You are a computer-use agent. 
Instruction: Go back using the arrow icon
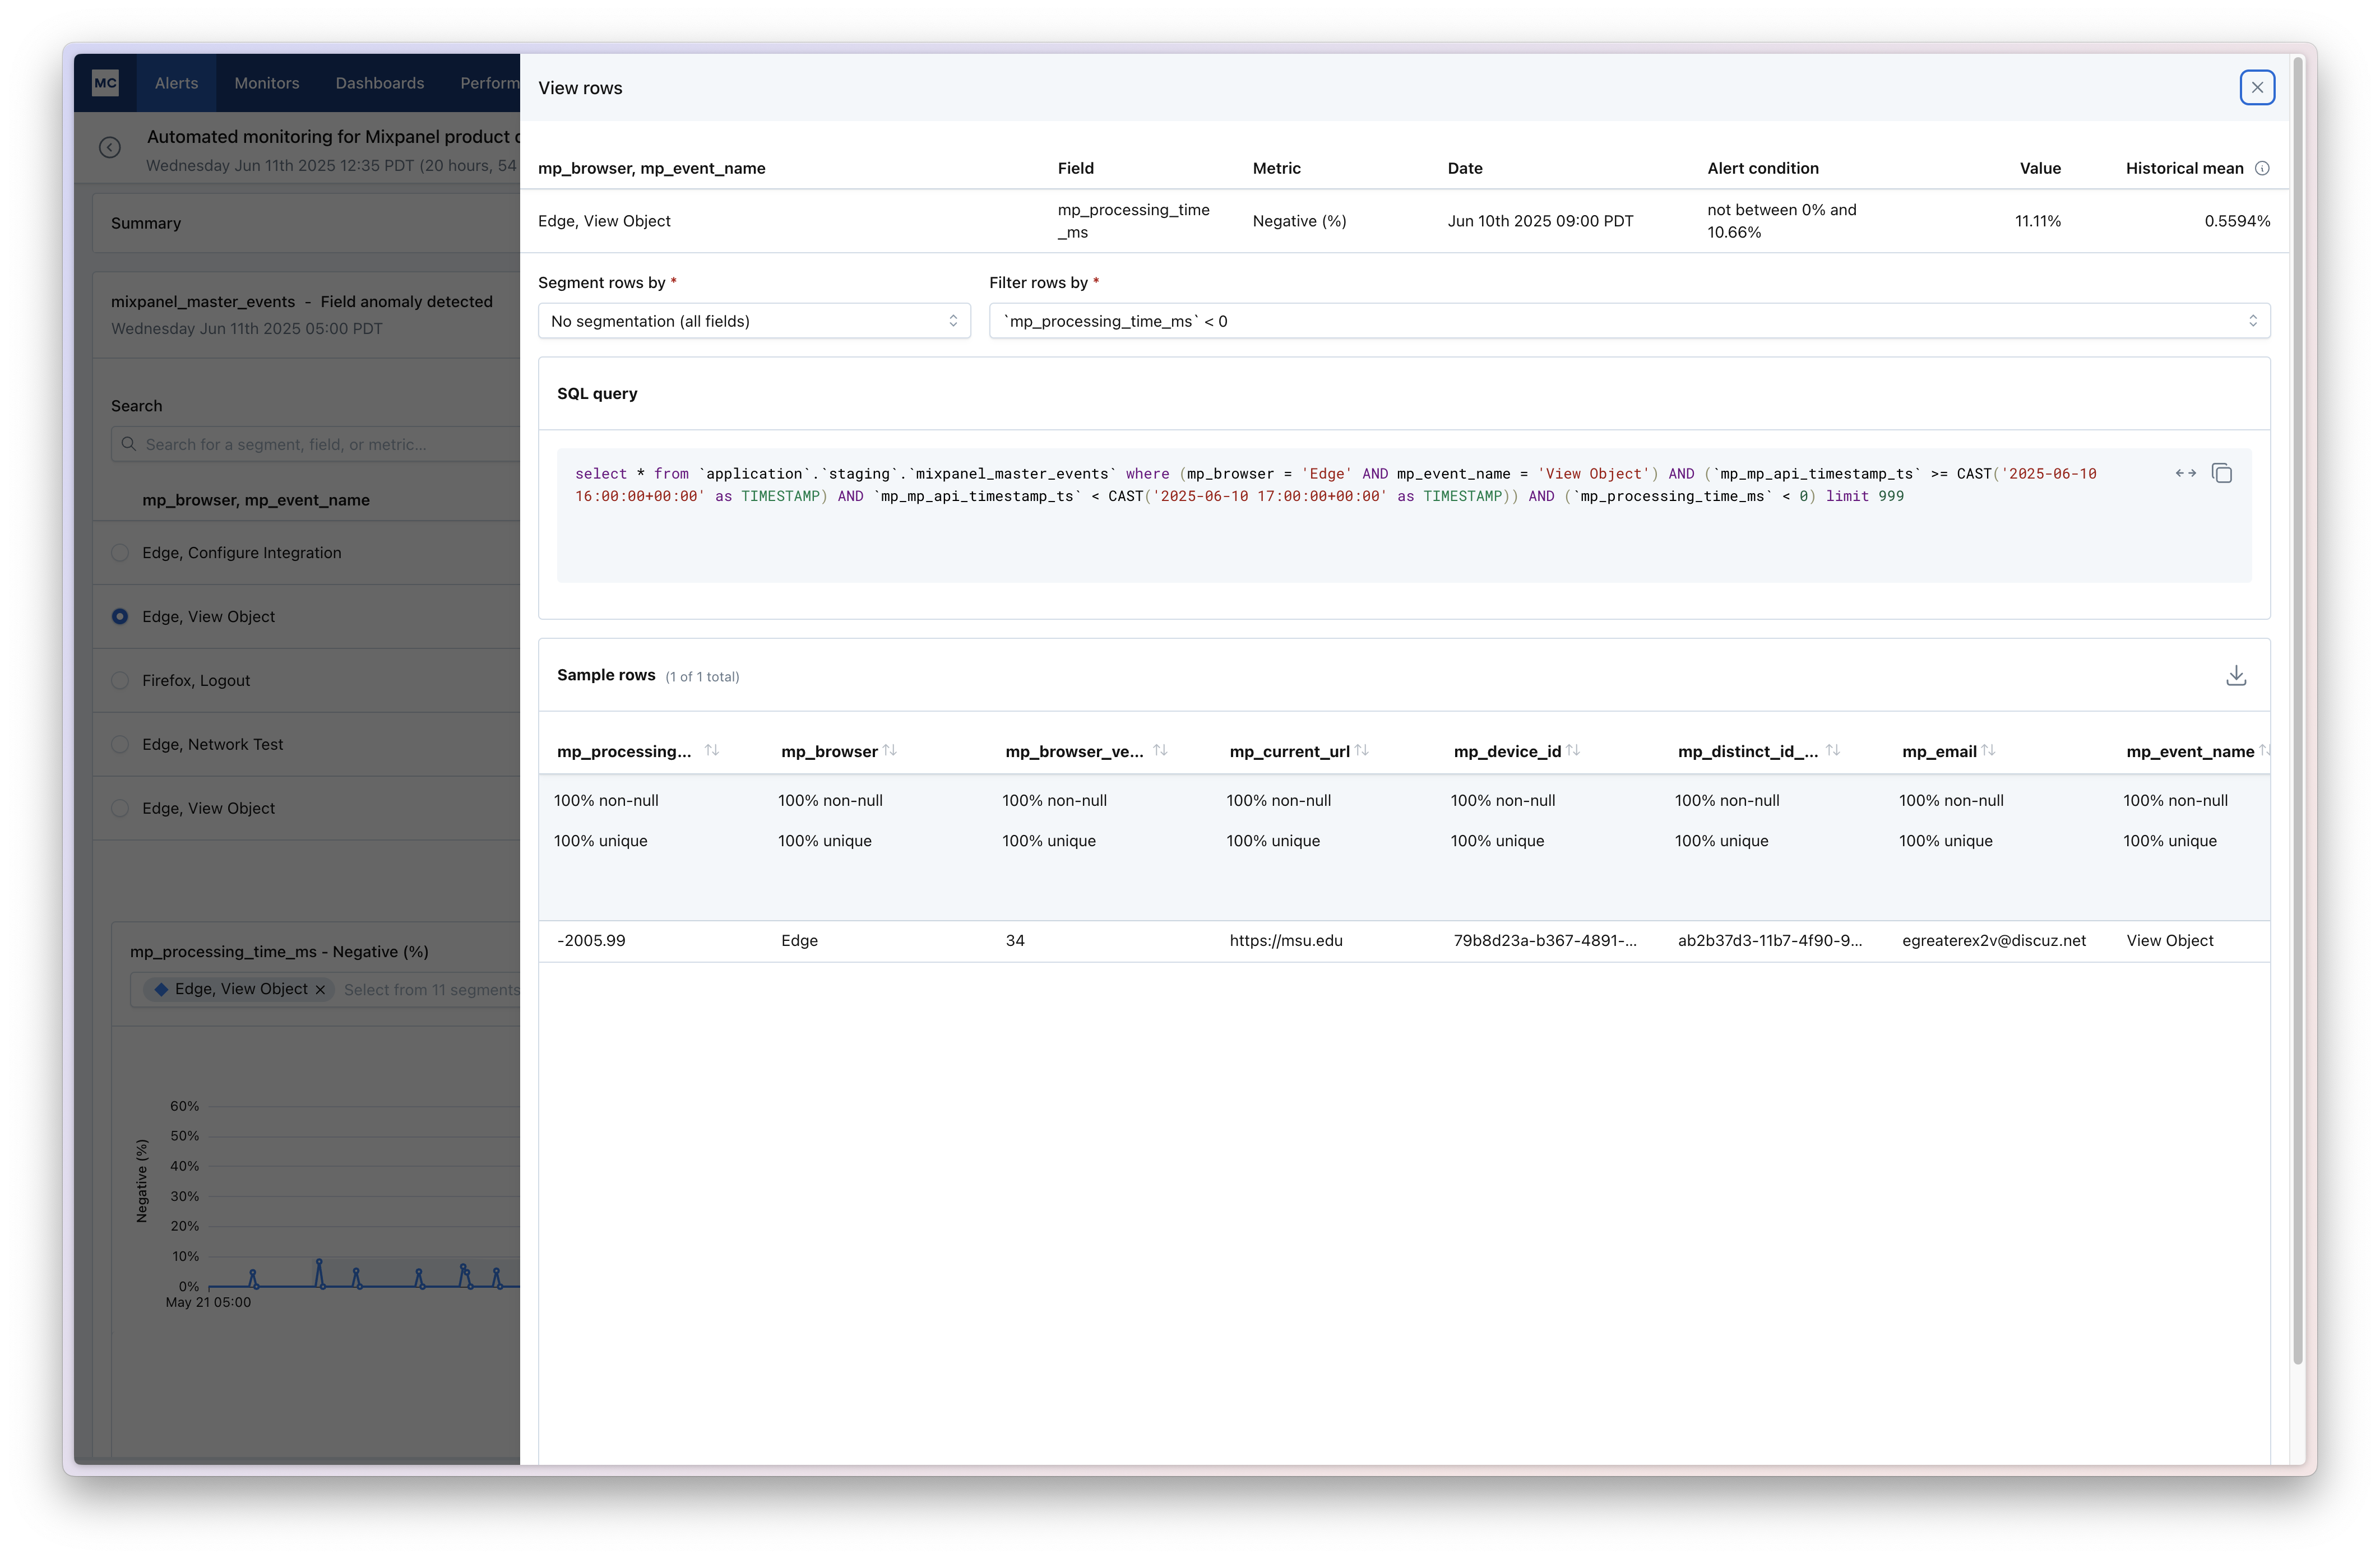tap(110, 148)
